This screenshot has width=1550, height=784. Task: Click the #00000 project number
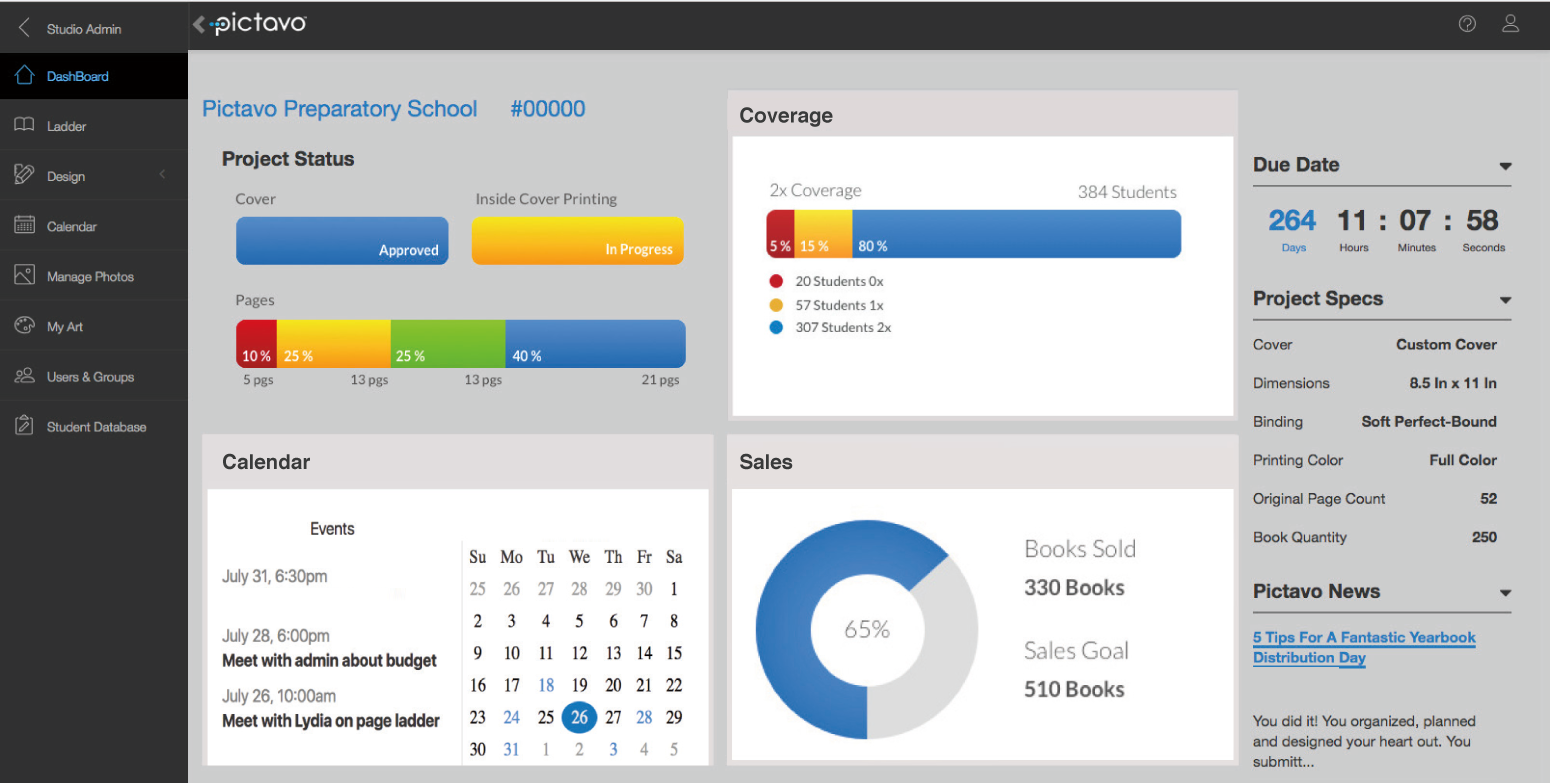[548, 109]
